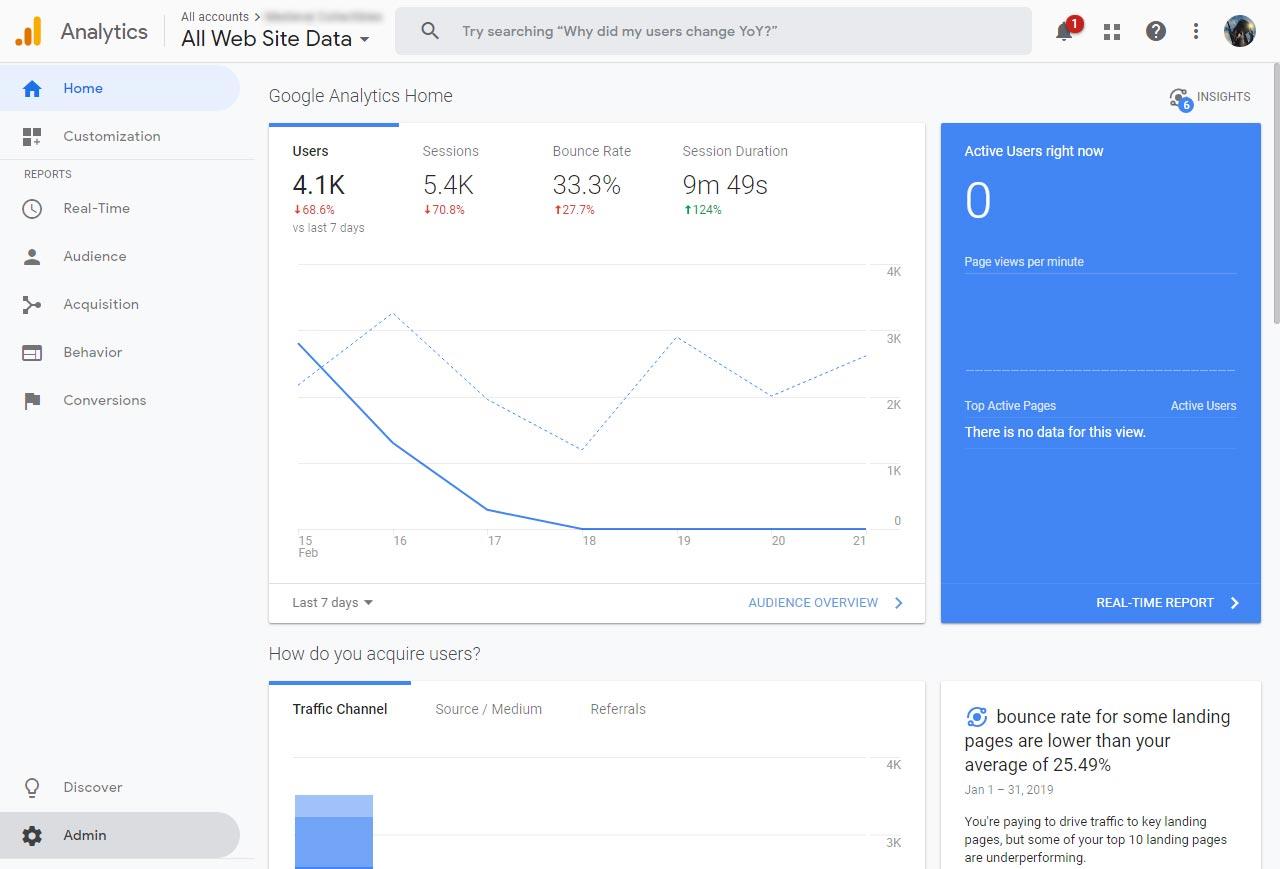Switch to the Source / Medium tab
This screenshot has height=869, width=1280.
tap(489, 709)
